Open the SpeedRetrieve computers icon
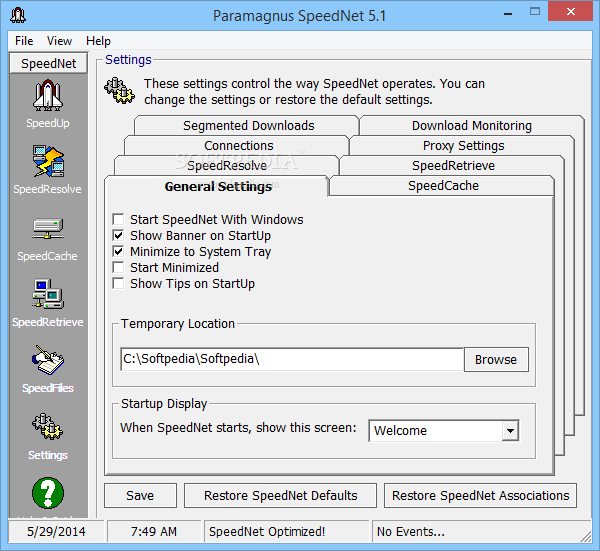 (x=48, y=294)
